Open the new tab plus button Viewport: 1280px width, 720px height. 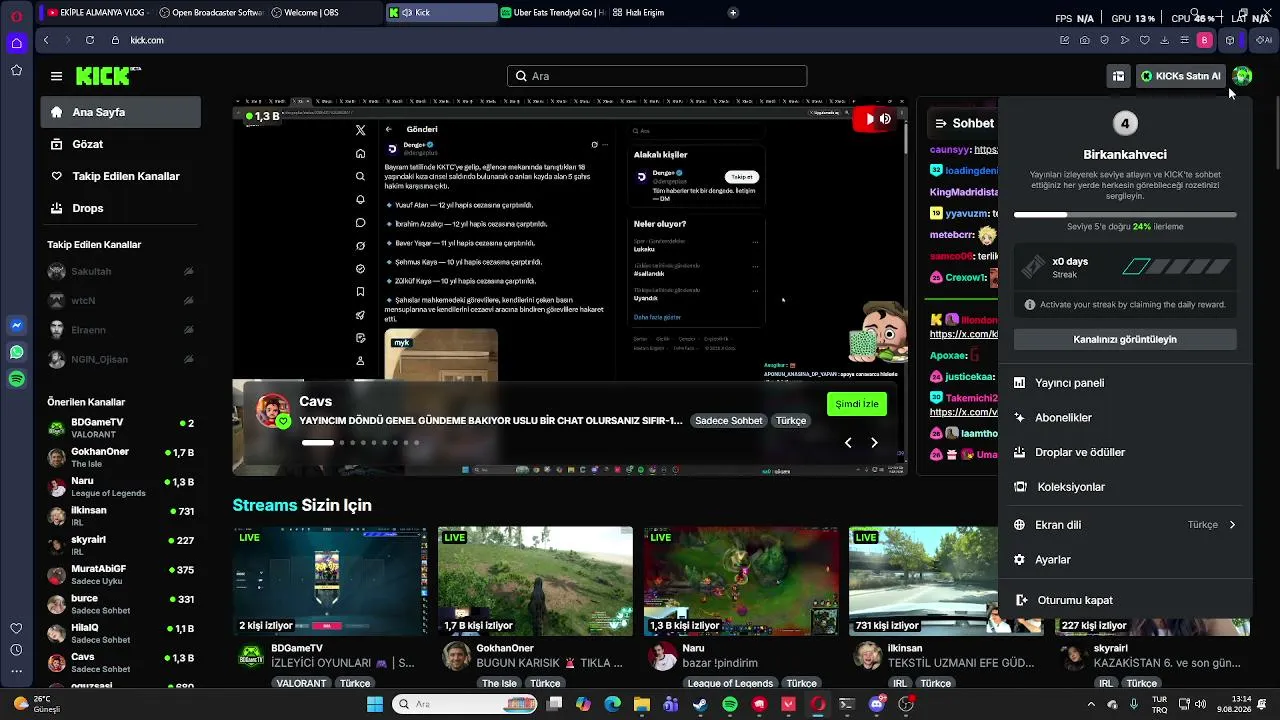[733, 13]
